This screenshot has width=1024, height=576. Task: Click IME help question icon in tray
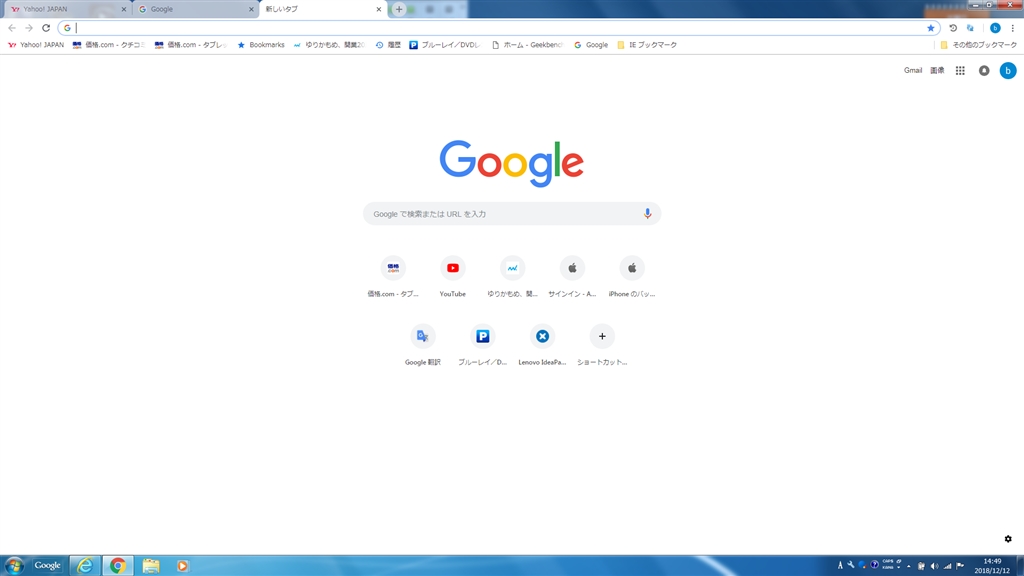click(874, 565)
